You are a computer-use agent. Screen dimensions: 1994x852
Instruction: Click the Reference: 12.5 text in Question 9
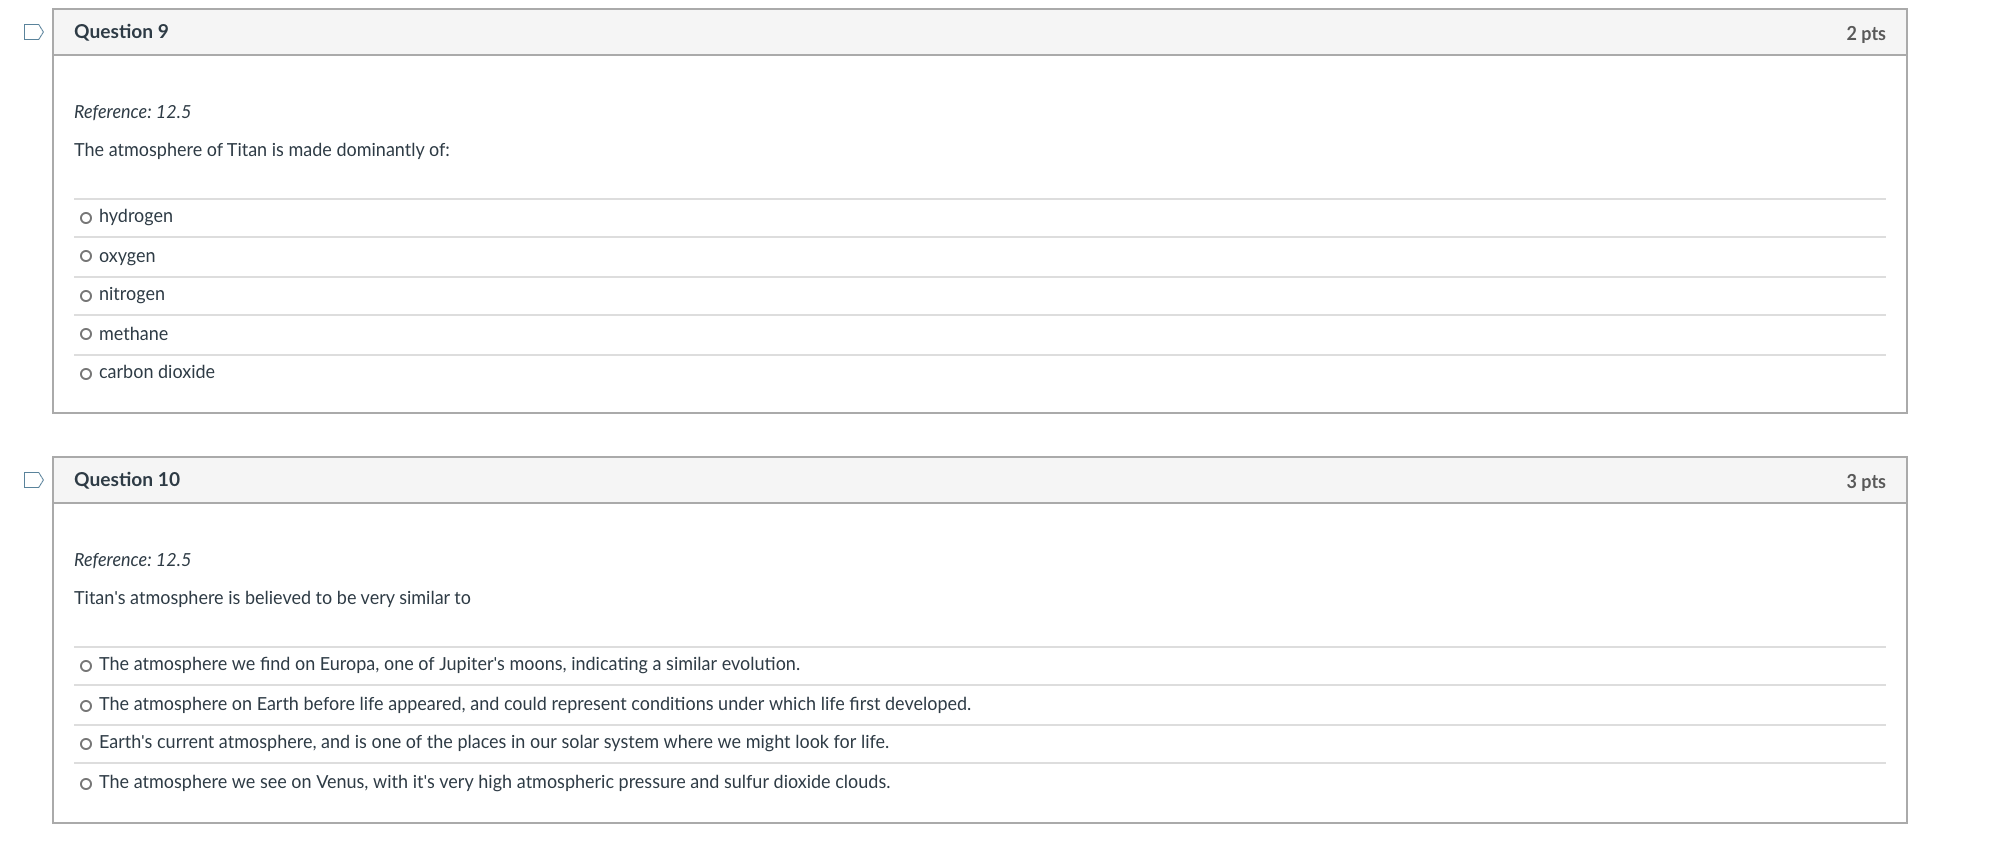(132, 112)
